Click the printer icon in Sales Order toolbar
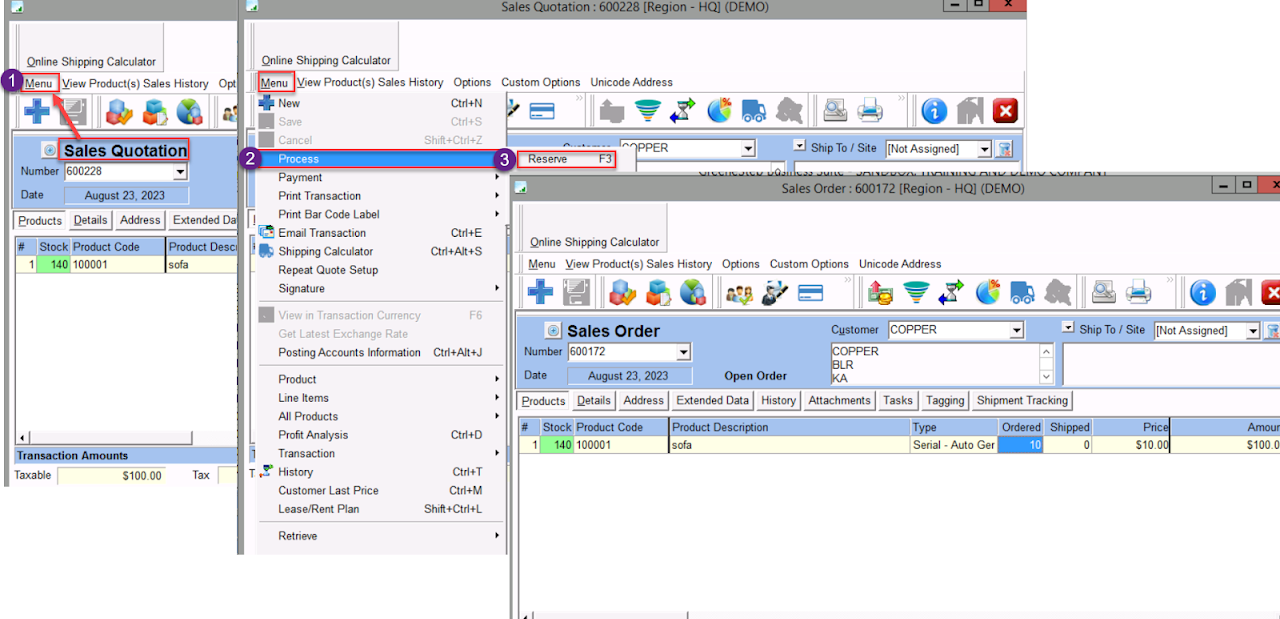This screenshot has height=619, width=1280. (x=1139, y=292)
